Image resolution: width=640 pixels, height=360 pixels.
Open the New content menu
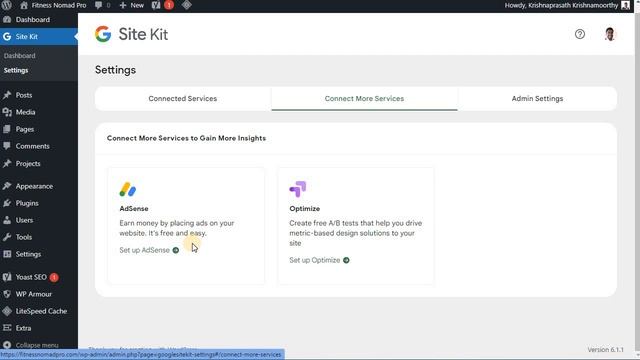point(131,5)
